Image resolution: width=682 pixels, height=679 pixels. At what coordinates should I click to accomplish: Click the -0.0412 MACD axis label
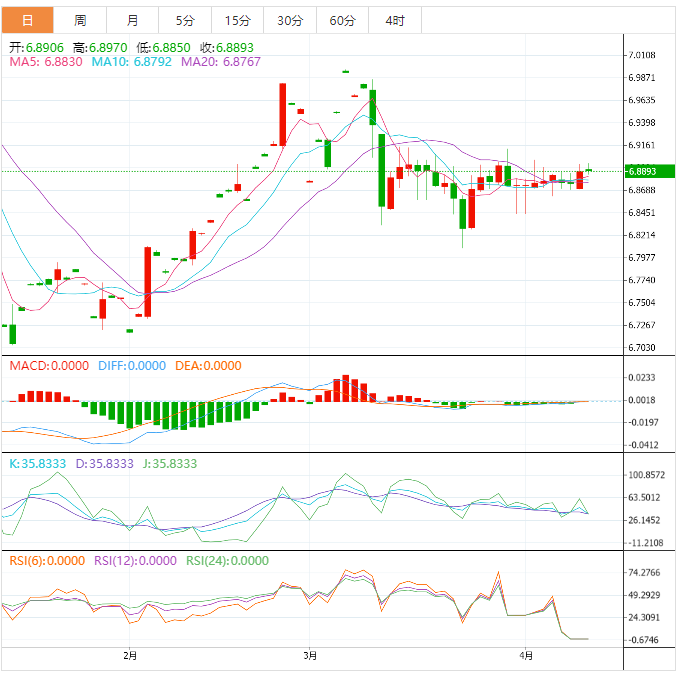tap(643, 445)
